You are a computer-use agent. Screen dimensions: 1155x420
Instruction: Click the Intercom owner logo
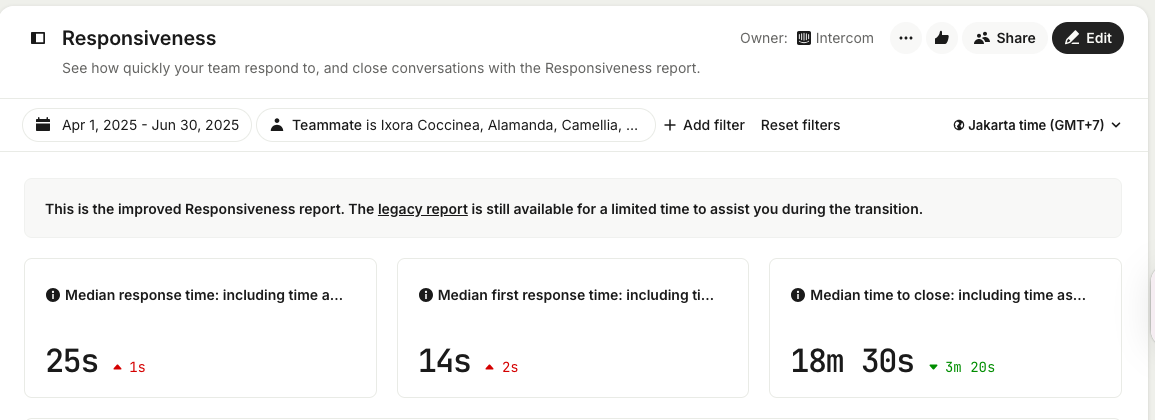click(803, 38)
